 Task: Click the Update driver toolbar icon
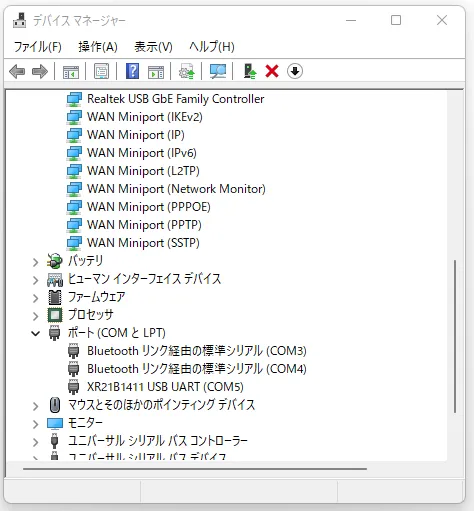[187, 71]
